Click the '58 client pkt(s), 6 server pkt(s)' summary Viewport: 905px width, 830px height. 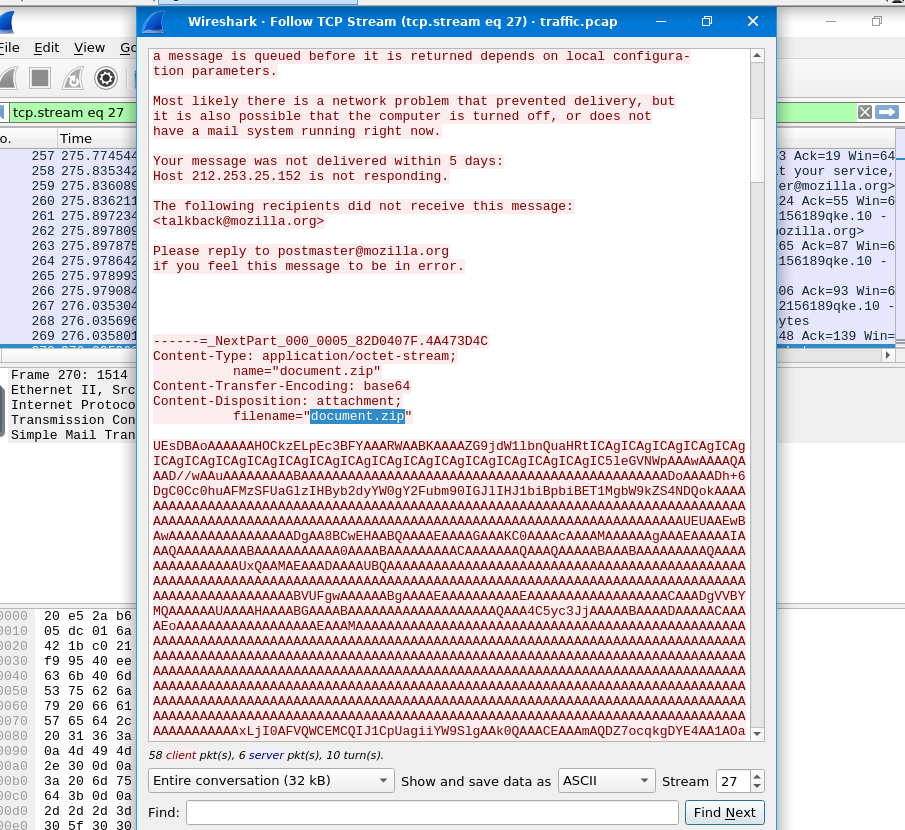[x=265, y=755]
